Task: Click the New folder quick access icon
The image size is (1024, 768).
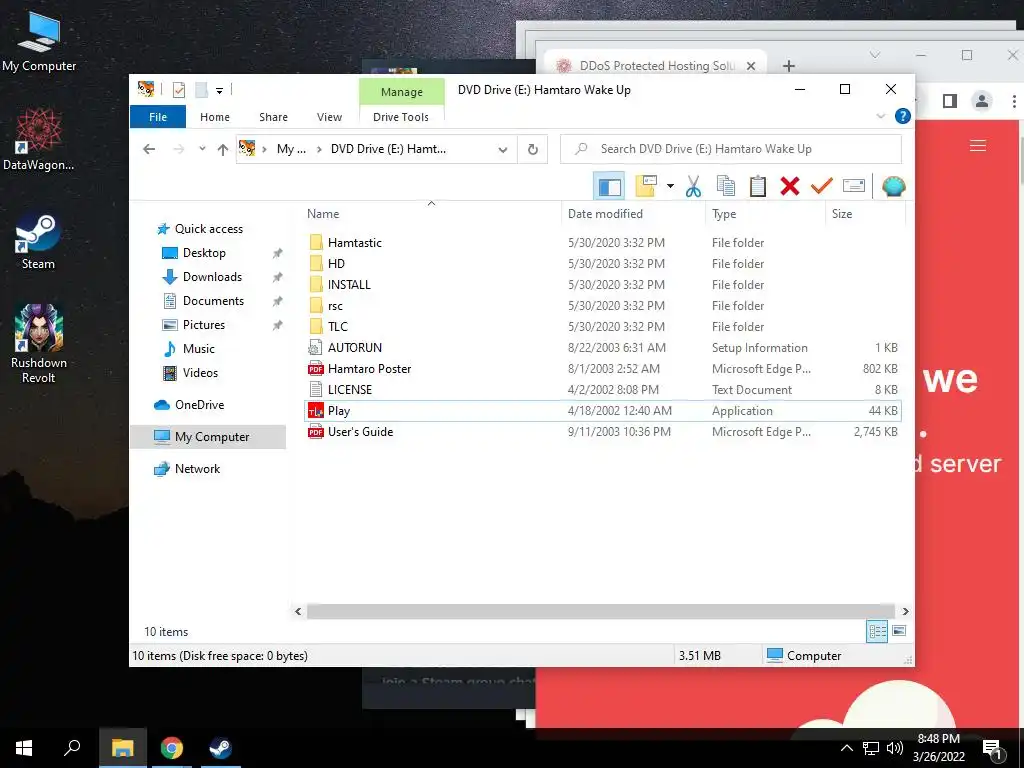Action: [202, 90]
